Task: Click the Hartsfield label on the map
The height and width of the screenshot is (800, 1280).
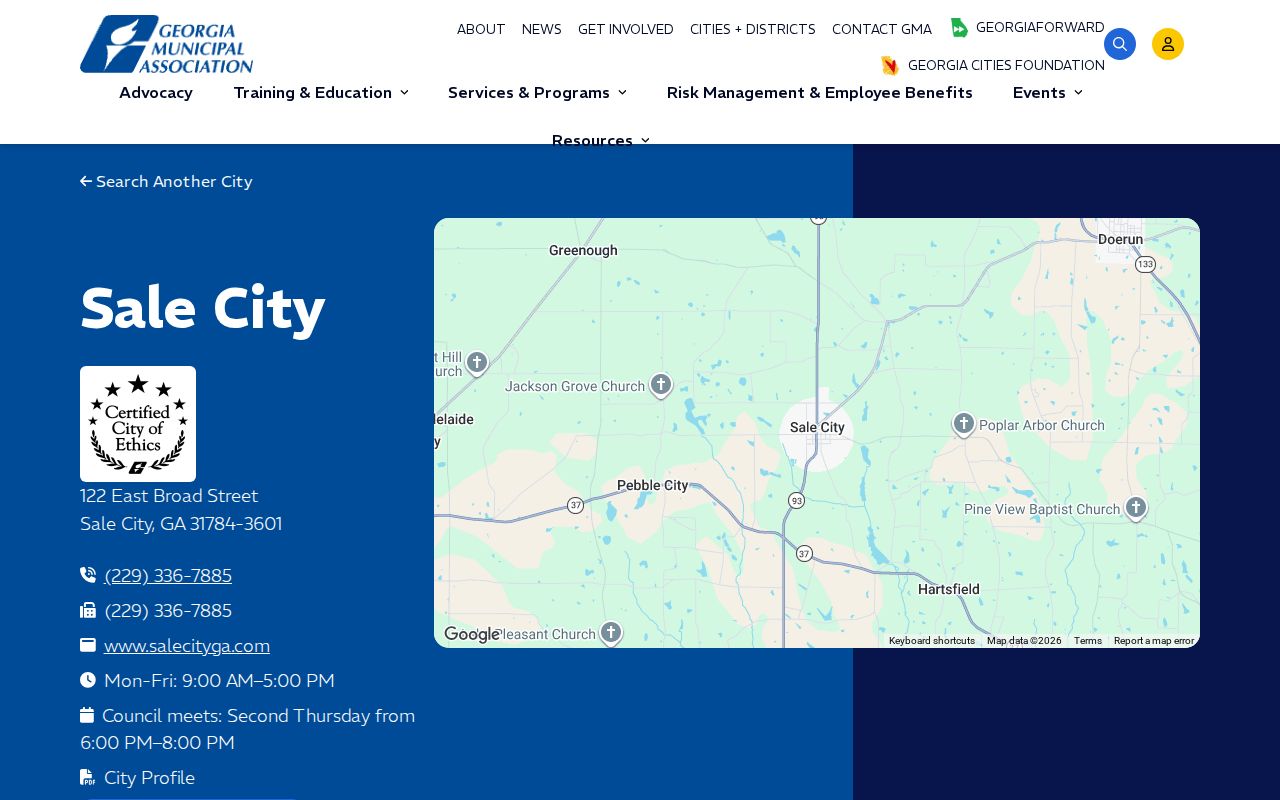Action: click(x=949, y=589)
